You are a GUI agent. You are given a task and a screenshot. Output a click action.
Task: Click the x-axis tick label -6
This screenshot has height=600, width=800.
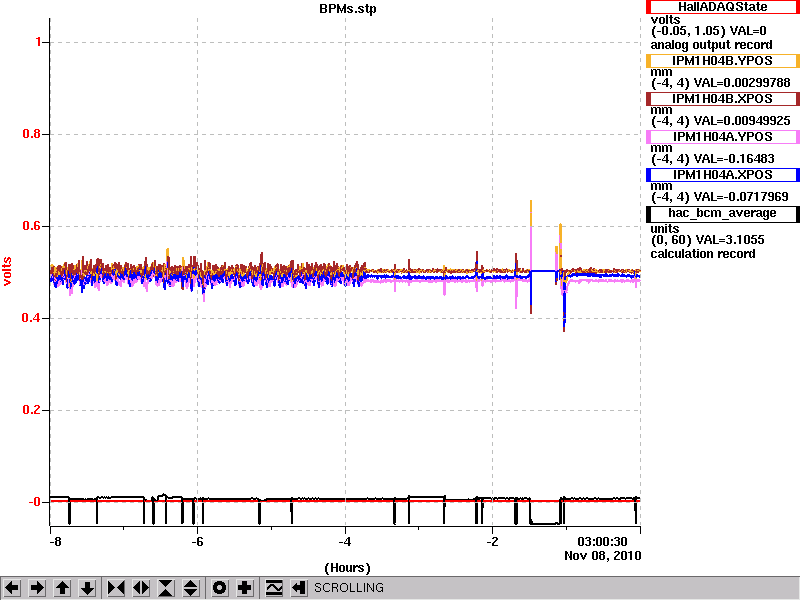[197, 542]
